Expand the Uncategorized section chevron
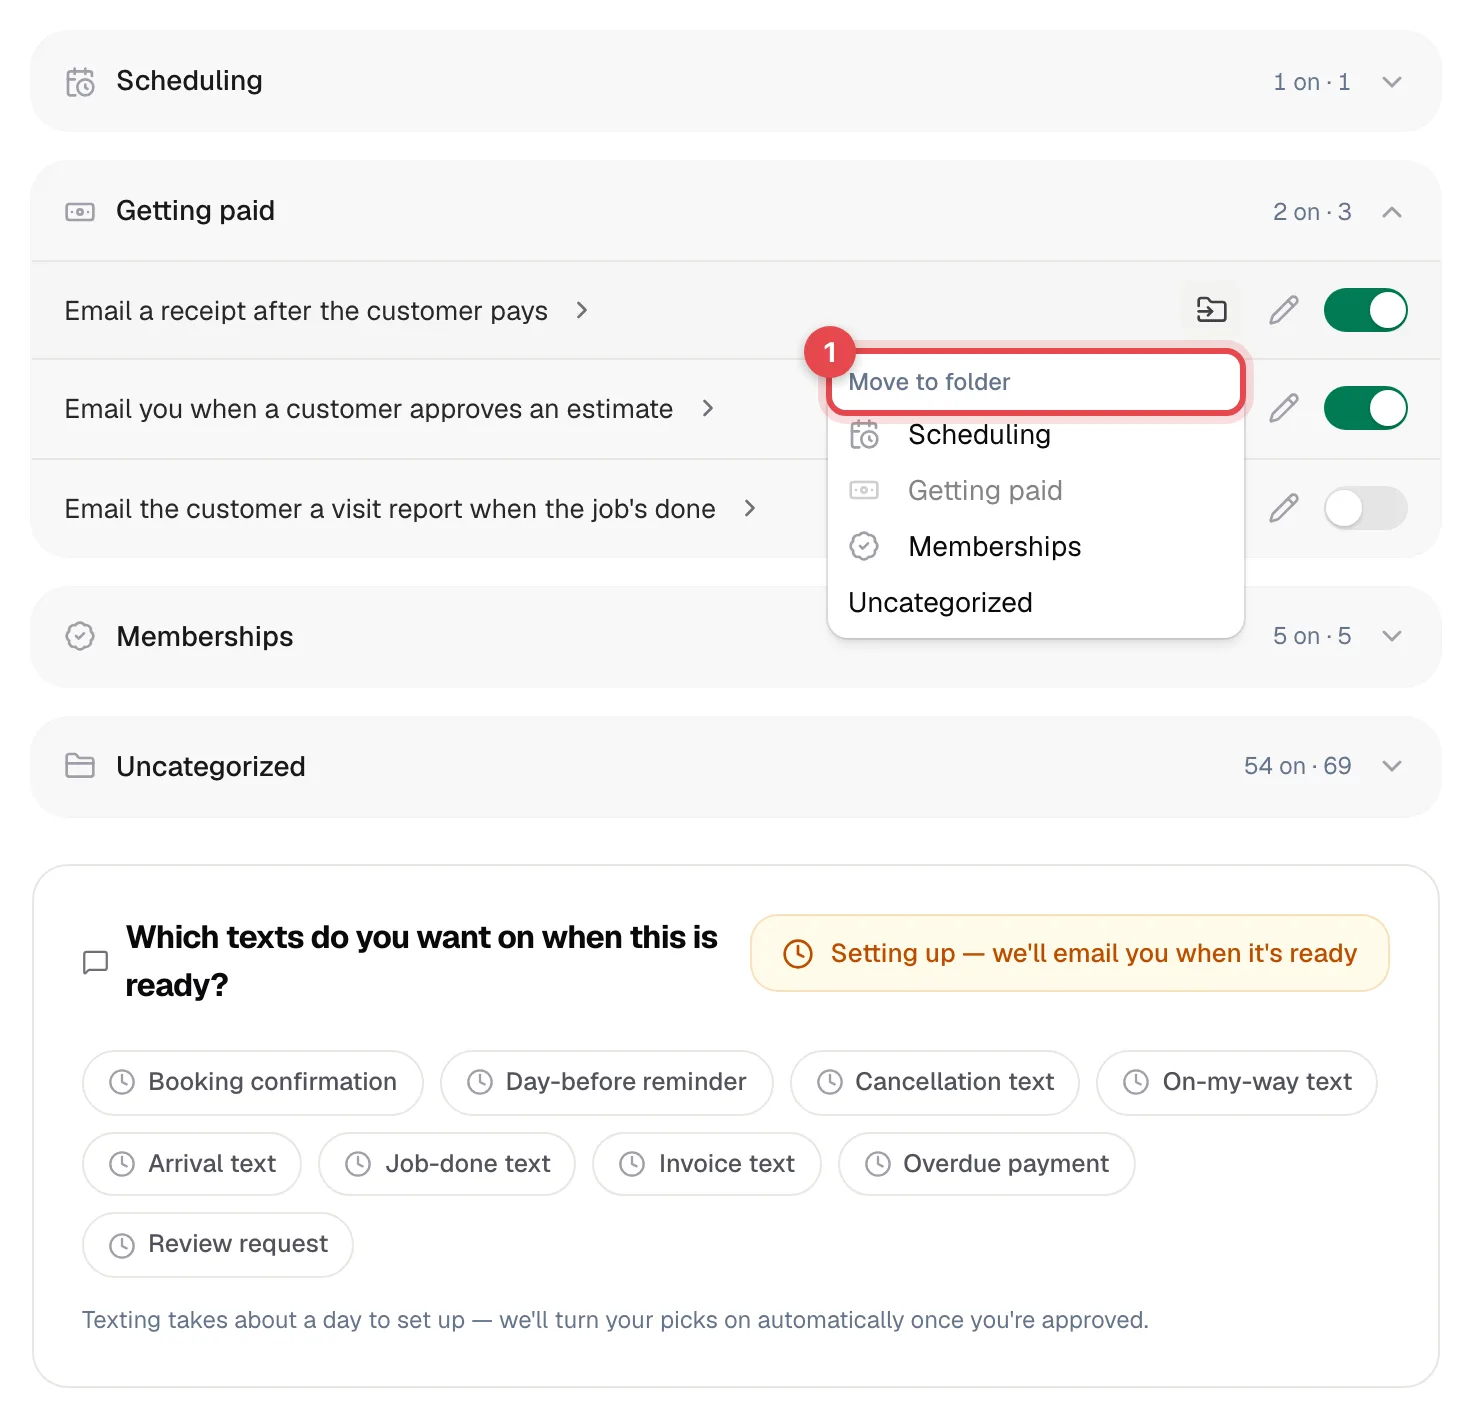Image resolution: width=1472 pixels, height=1420 pixels. coord(1392,766)
